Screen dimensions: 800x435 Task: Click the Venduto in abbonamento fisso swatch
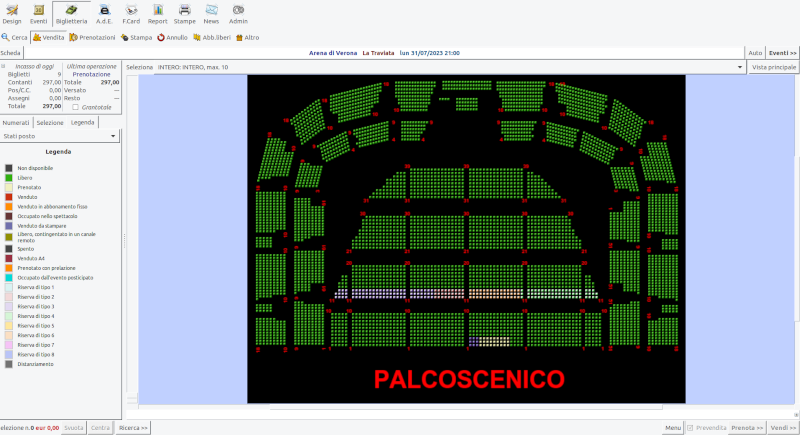[9, 207]
